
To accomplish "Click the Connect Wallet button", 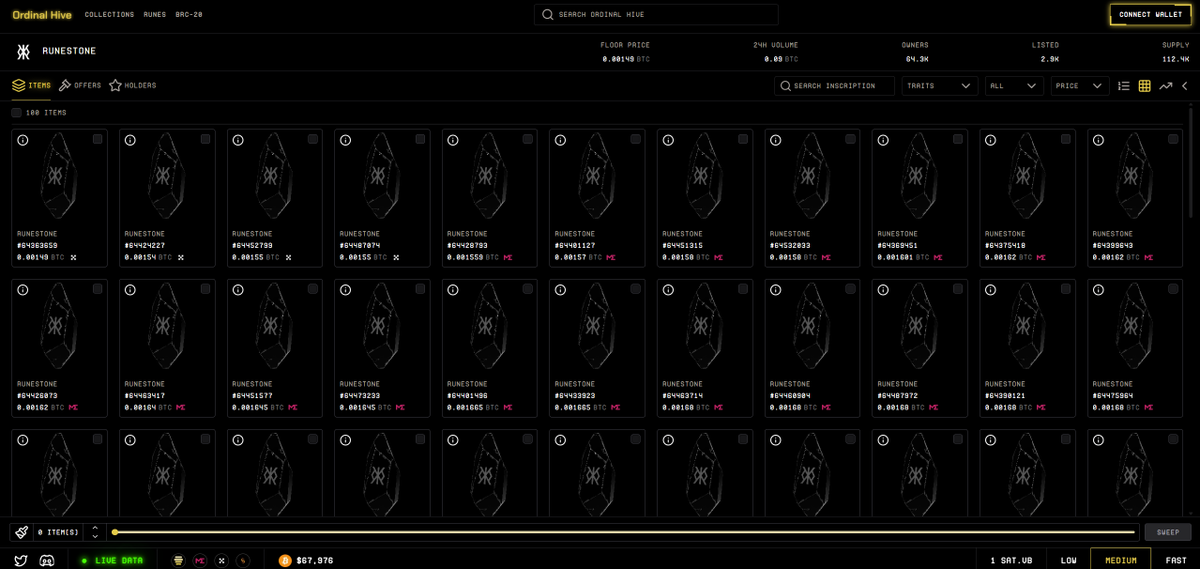I will click(x=1150, y=15).
